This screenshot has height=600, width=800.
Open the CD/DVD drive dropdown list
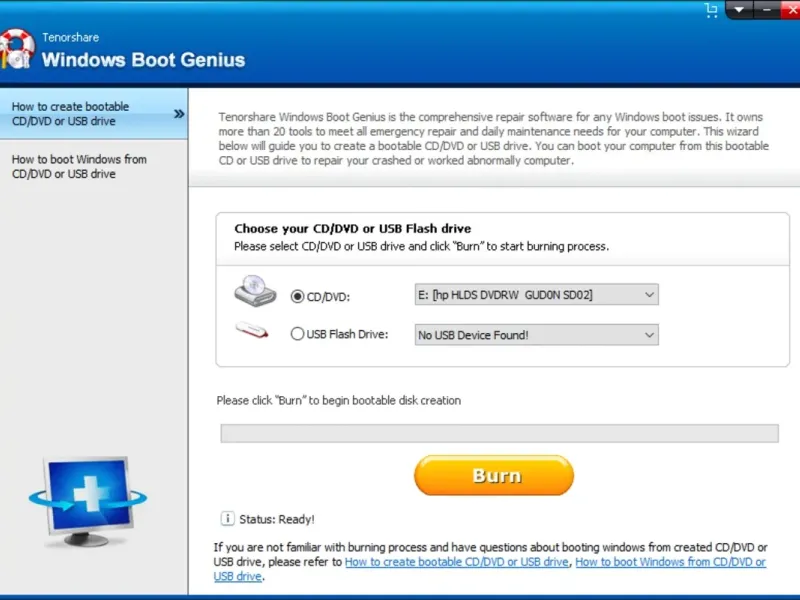pos(537,294)
